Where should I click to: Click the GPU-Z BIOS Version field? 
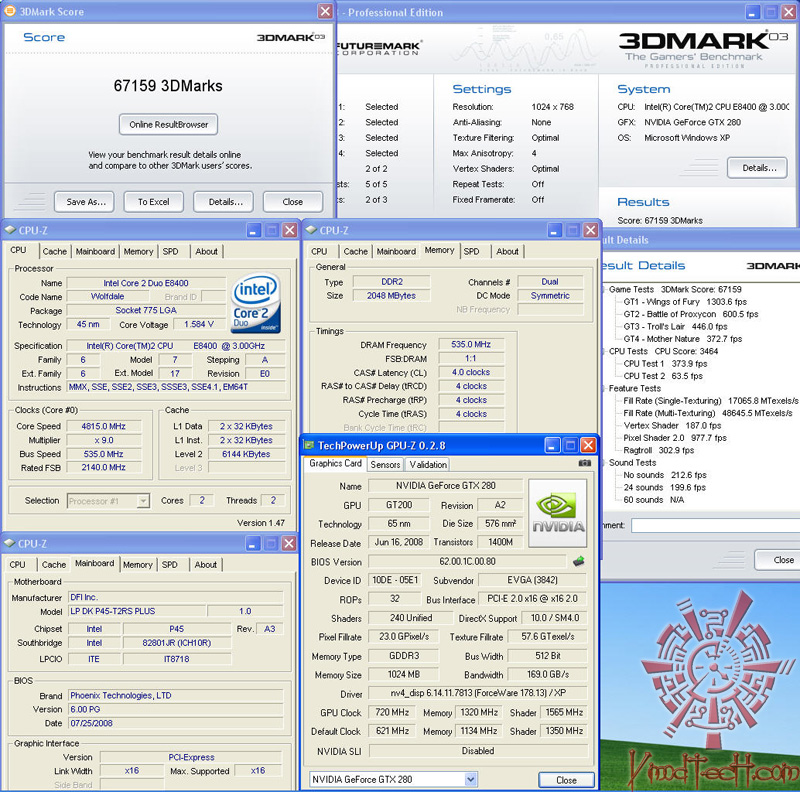467,561
